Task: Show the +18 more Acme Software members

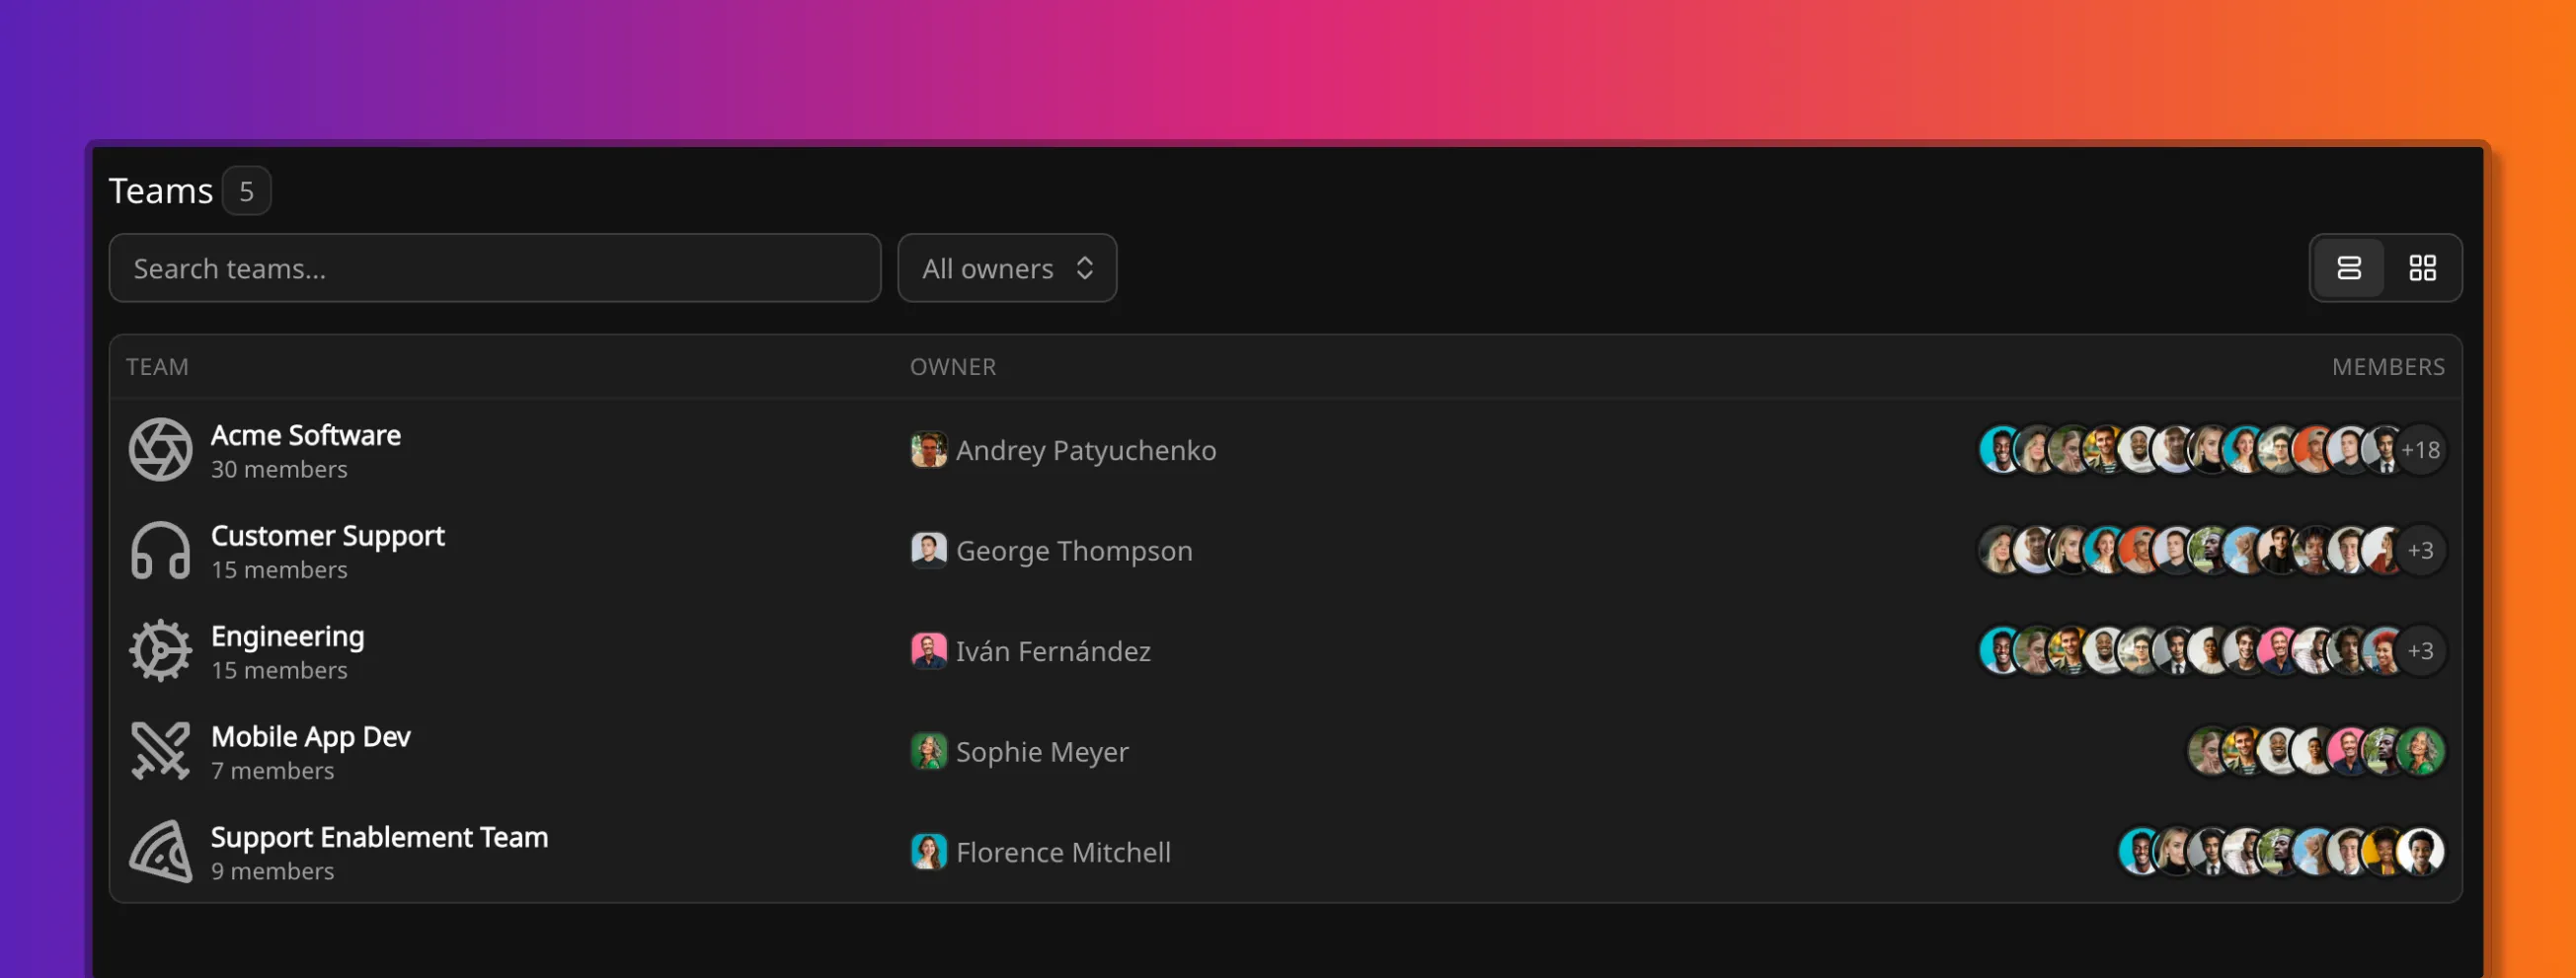Action: pyautogui.click(x=2420, y=450)
